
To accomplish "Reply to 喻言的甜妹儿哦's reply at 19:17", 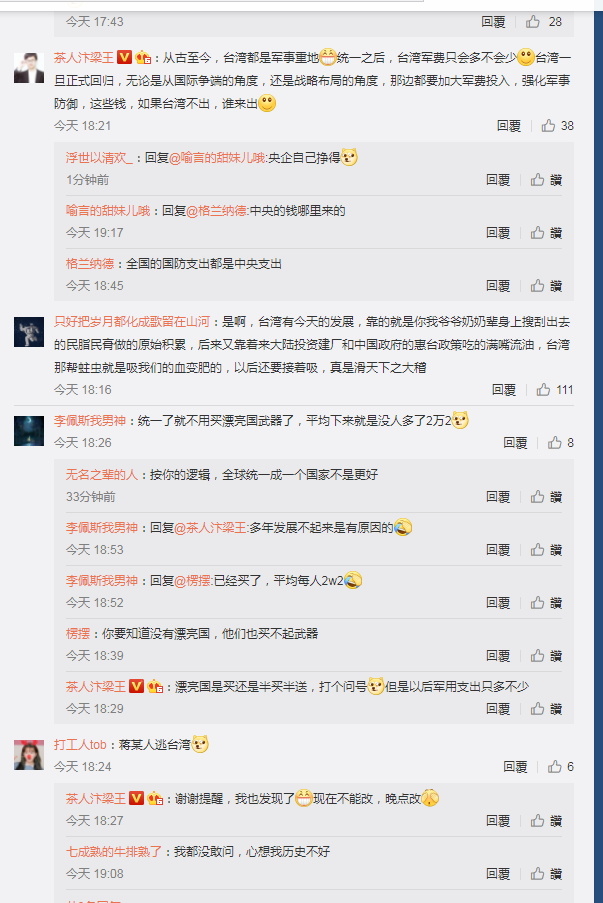I will pos(498,233).
